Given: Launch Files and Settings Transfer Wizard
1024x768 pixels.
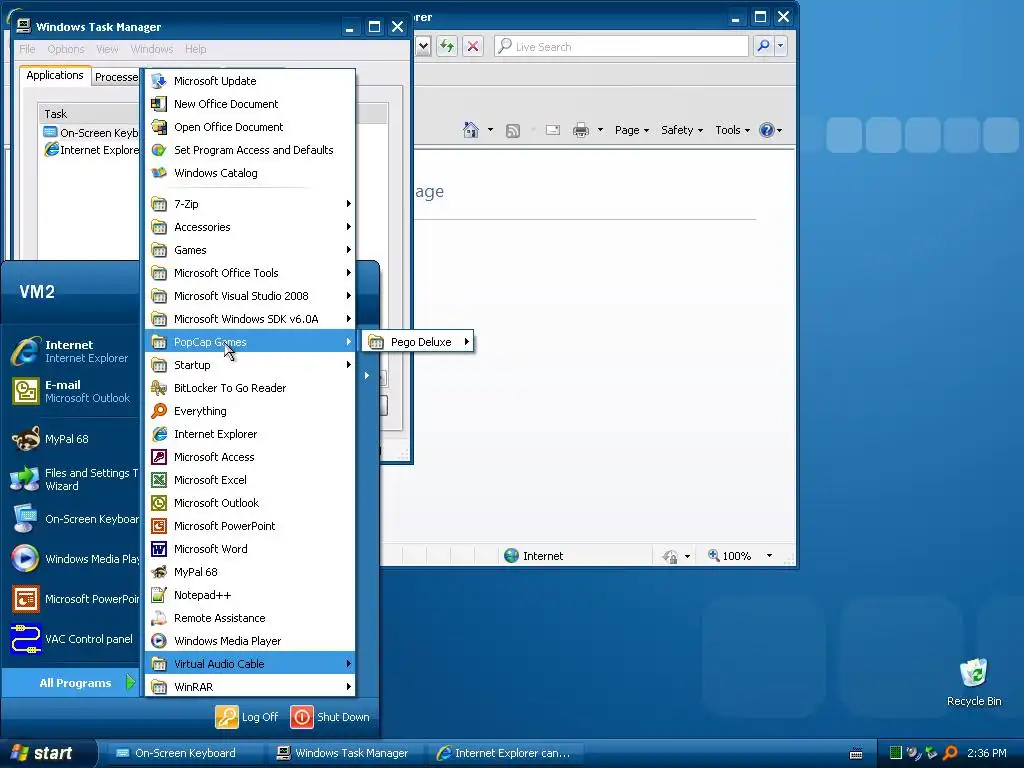Looking at the screenshot, I should point(72,479).
